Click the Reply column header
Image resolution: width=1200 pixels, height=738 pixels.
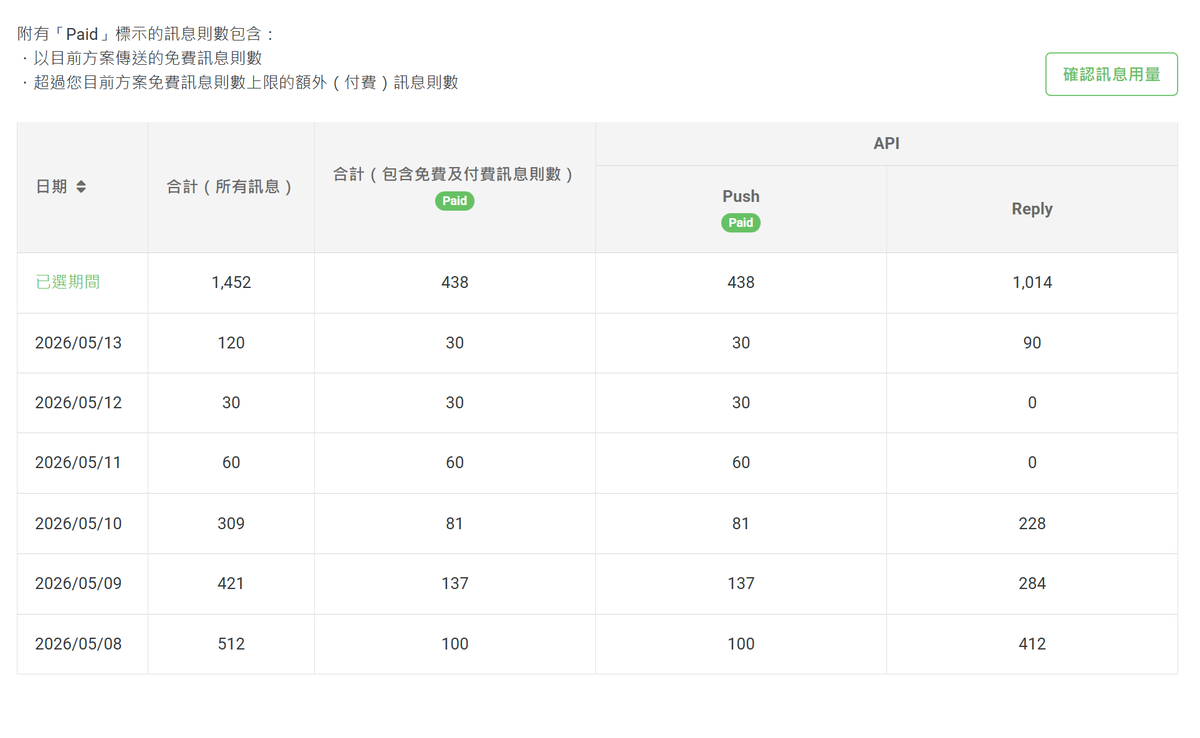[x=1032, y=209]
